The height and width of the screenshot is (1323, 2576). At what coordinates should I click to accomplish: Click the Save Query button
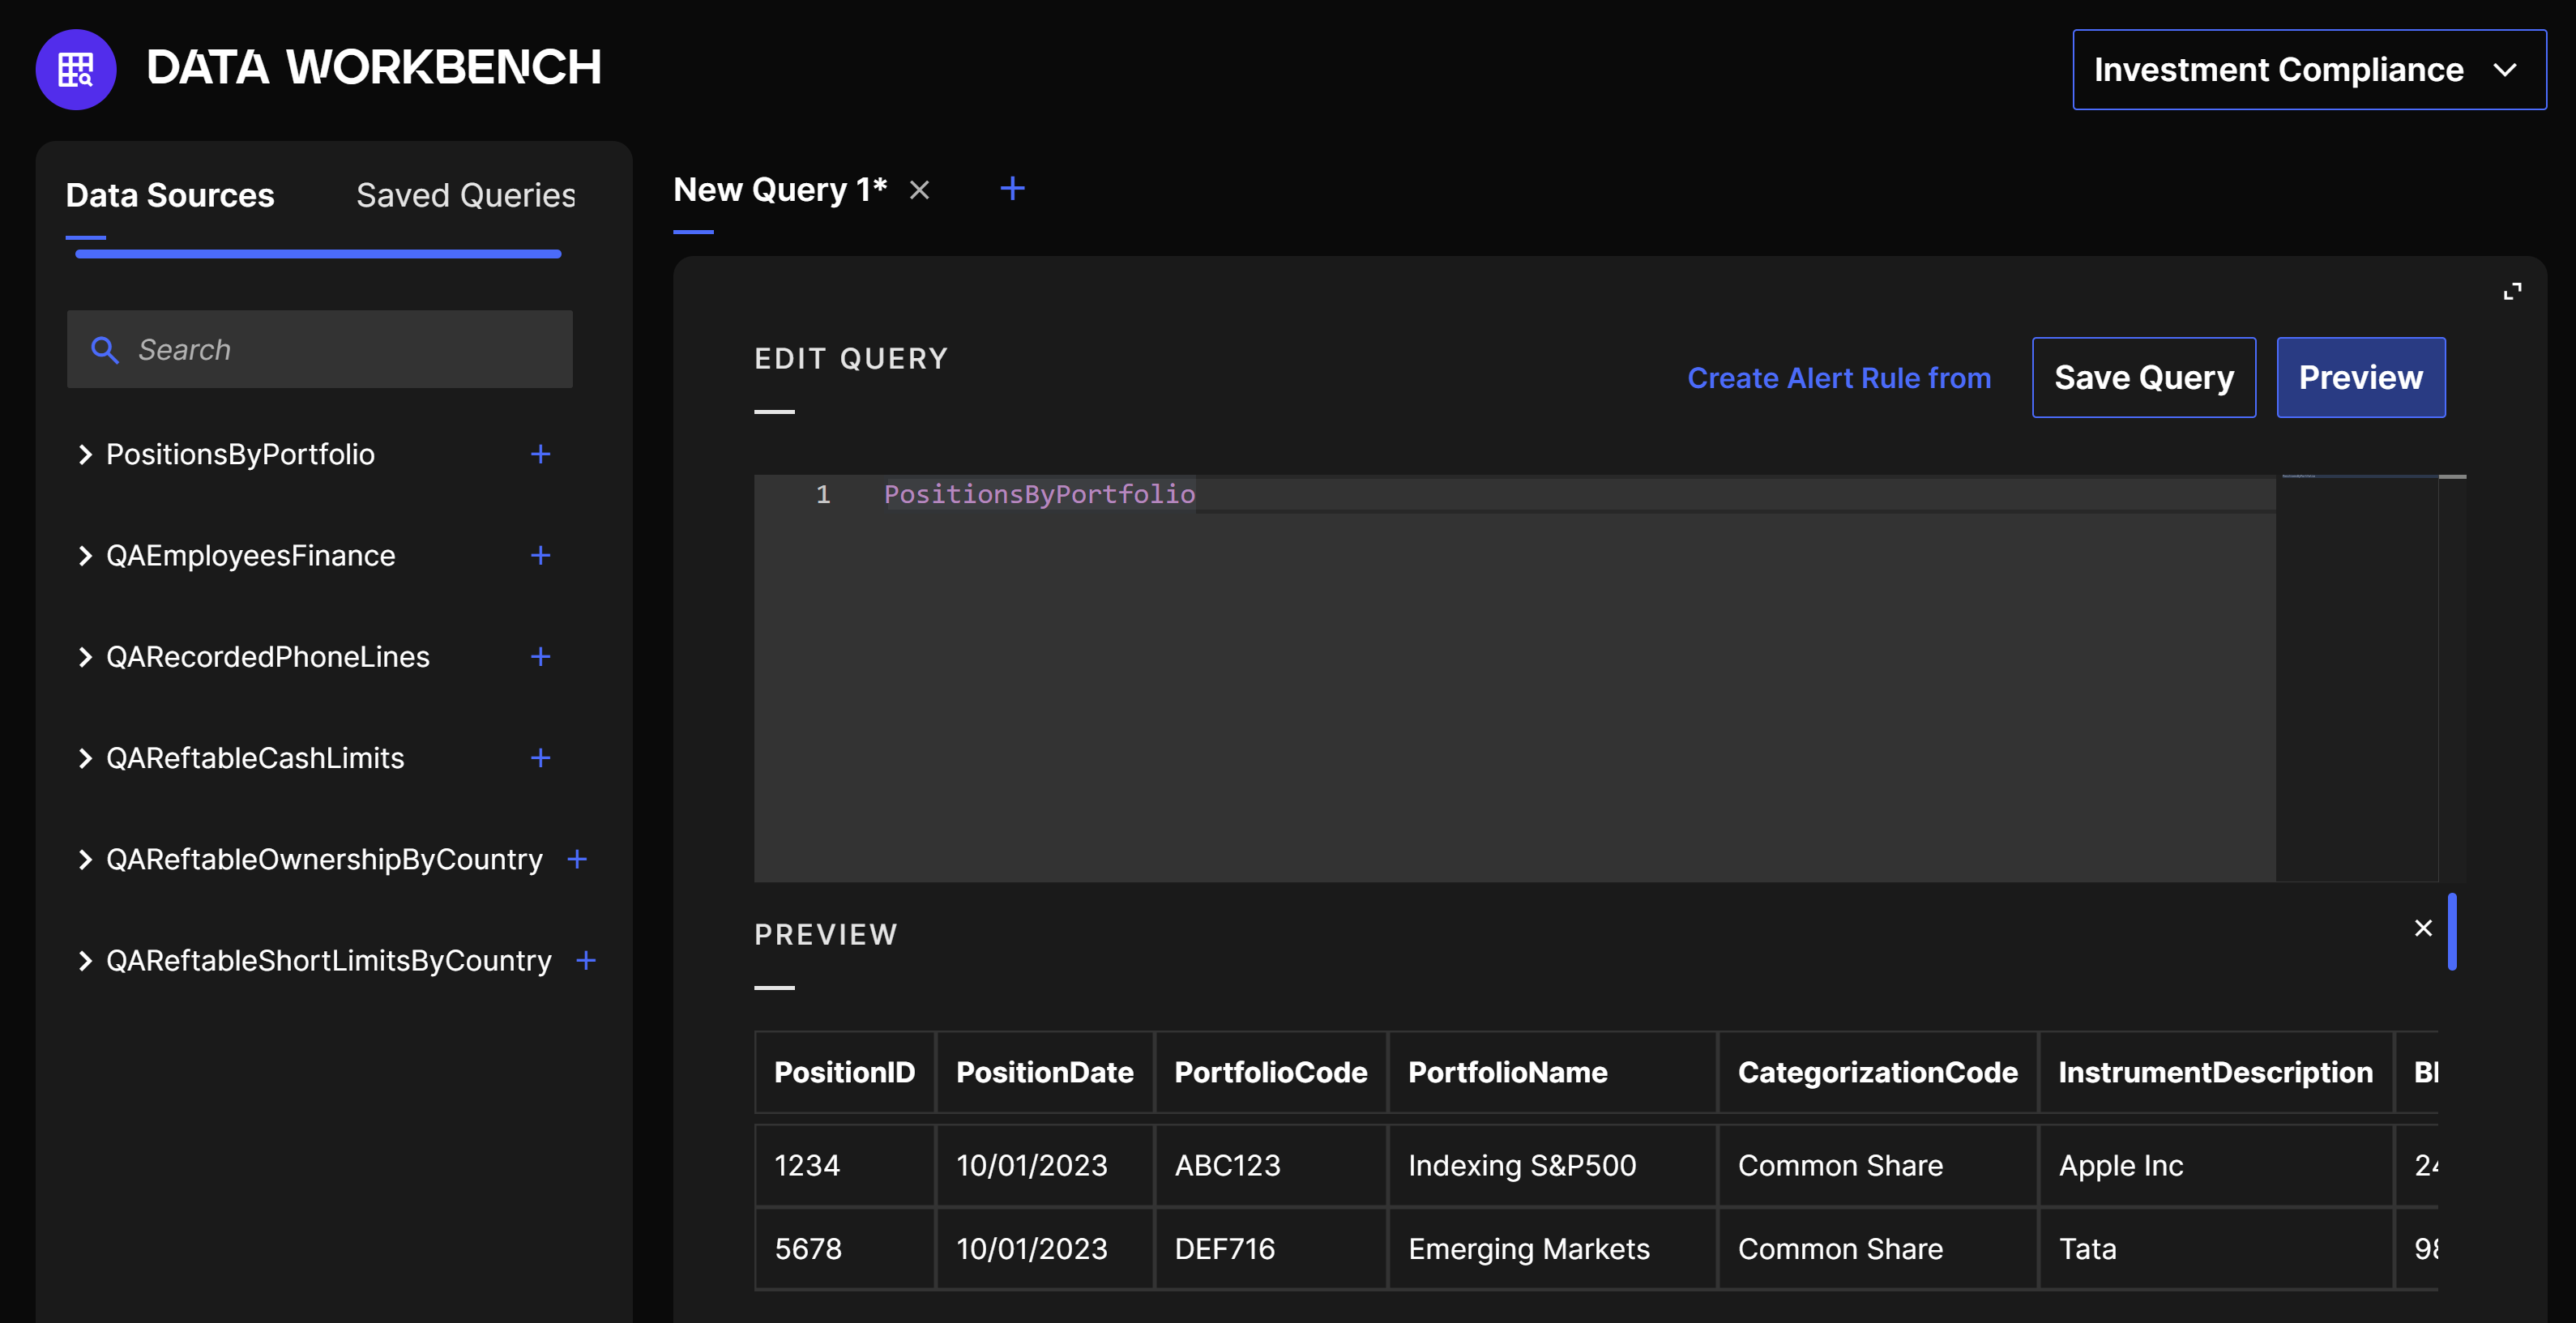click(2143, 377)
